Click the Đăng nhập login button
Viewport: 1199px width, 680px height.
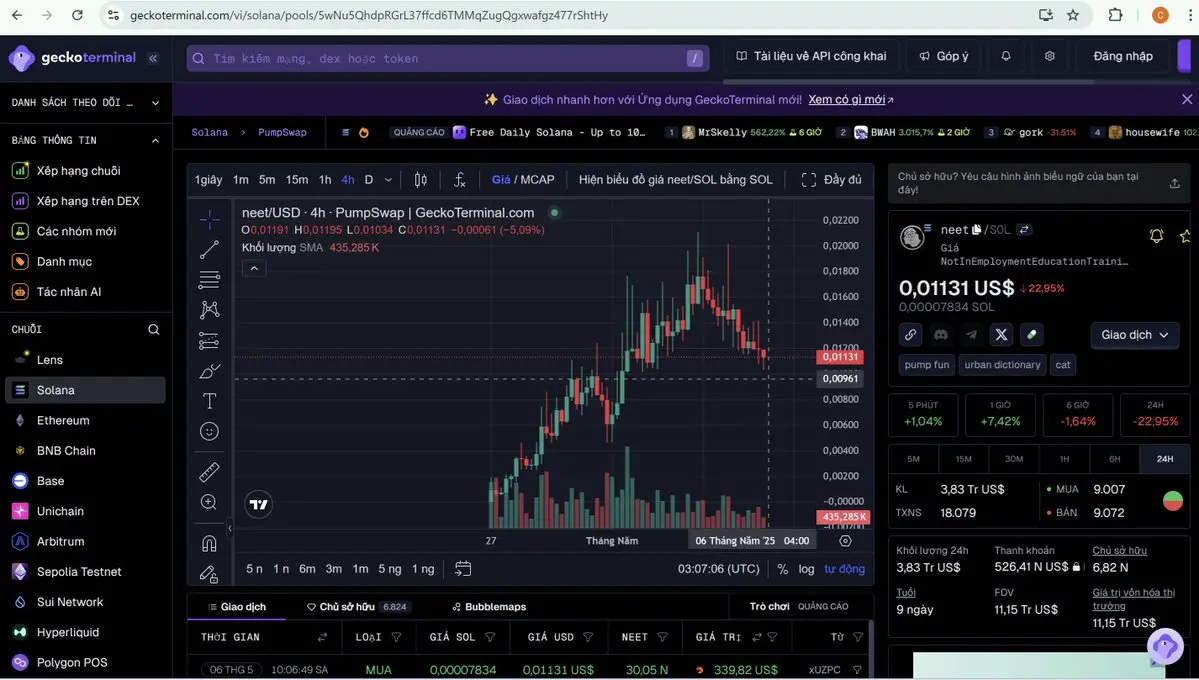tap(1123, 56)
